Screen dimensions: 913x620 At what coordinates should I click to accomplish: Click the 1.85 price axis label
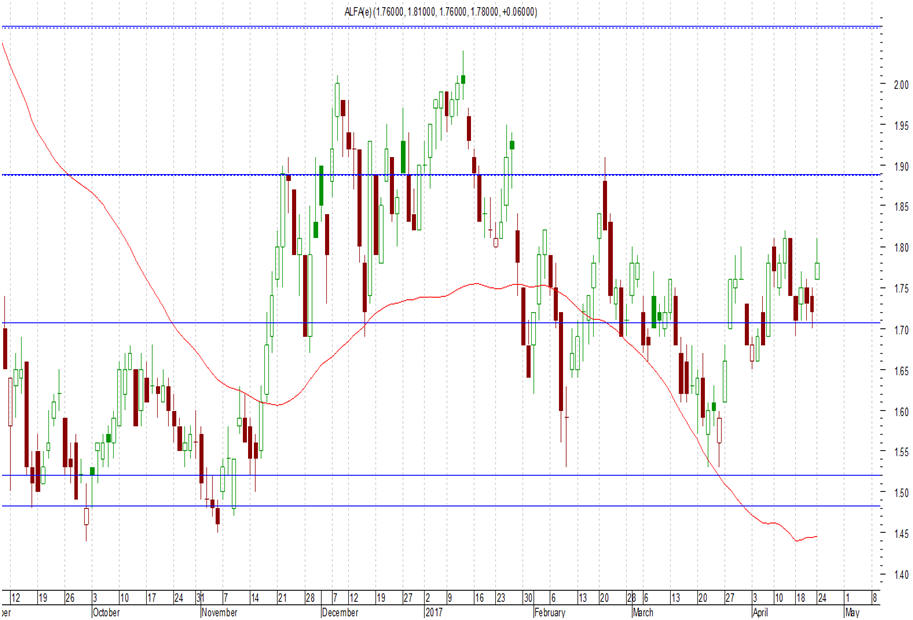[x=901, y=206]
